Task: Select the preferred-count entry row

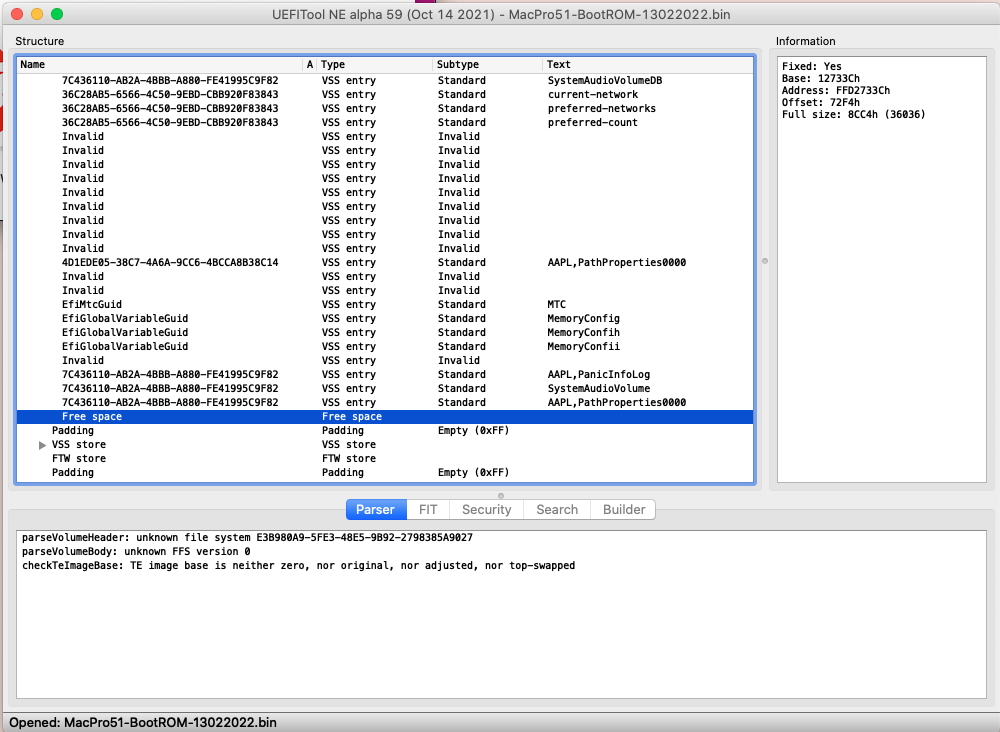Action: [385, 122]
